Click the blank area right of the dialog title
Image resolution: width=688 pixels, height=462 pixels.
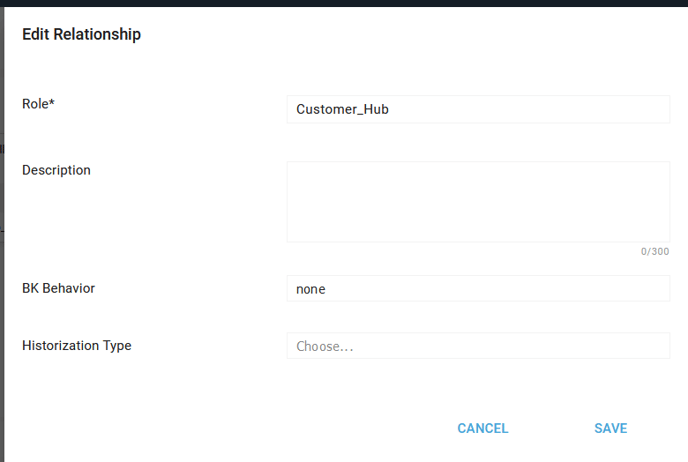pyautogui.click(x=400, y=35)
